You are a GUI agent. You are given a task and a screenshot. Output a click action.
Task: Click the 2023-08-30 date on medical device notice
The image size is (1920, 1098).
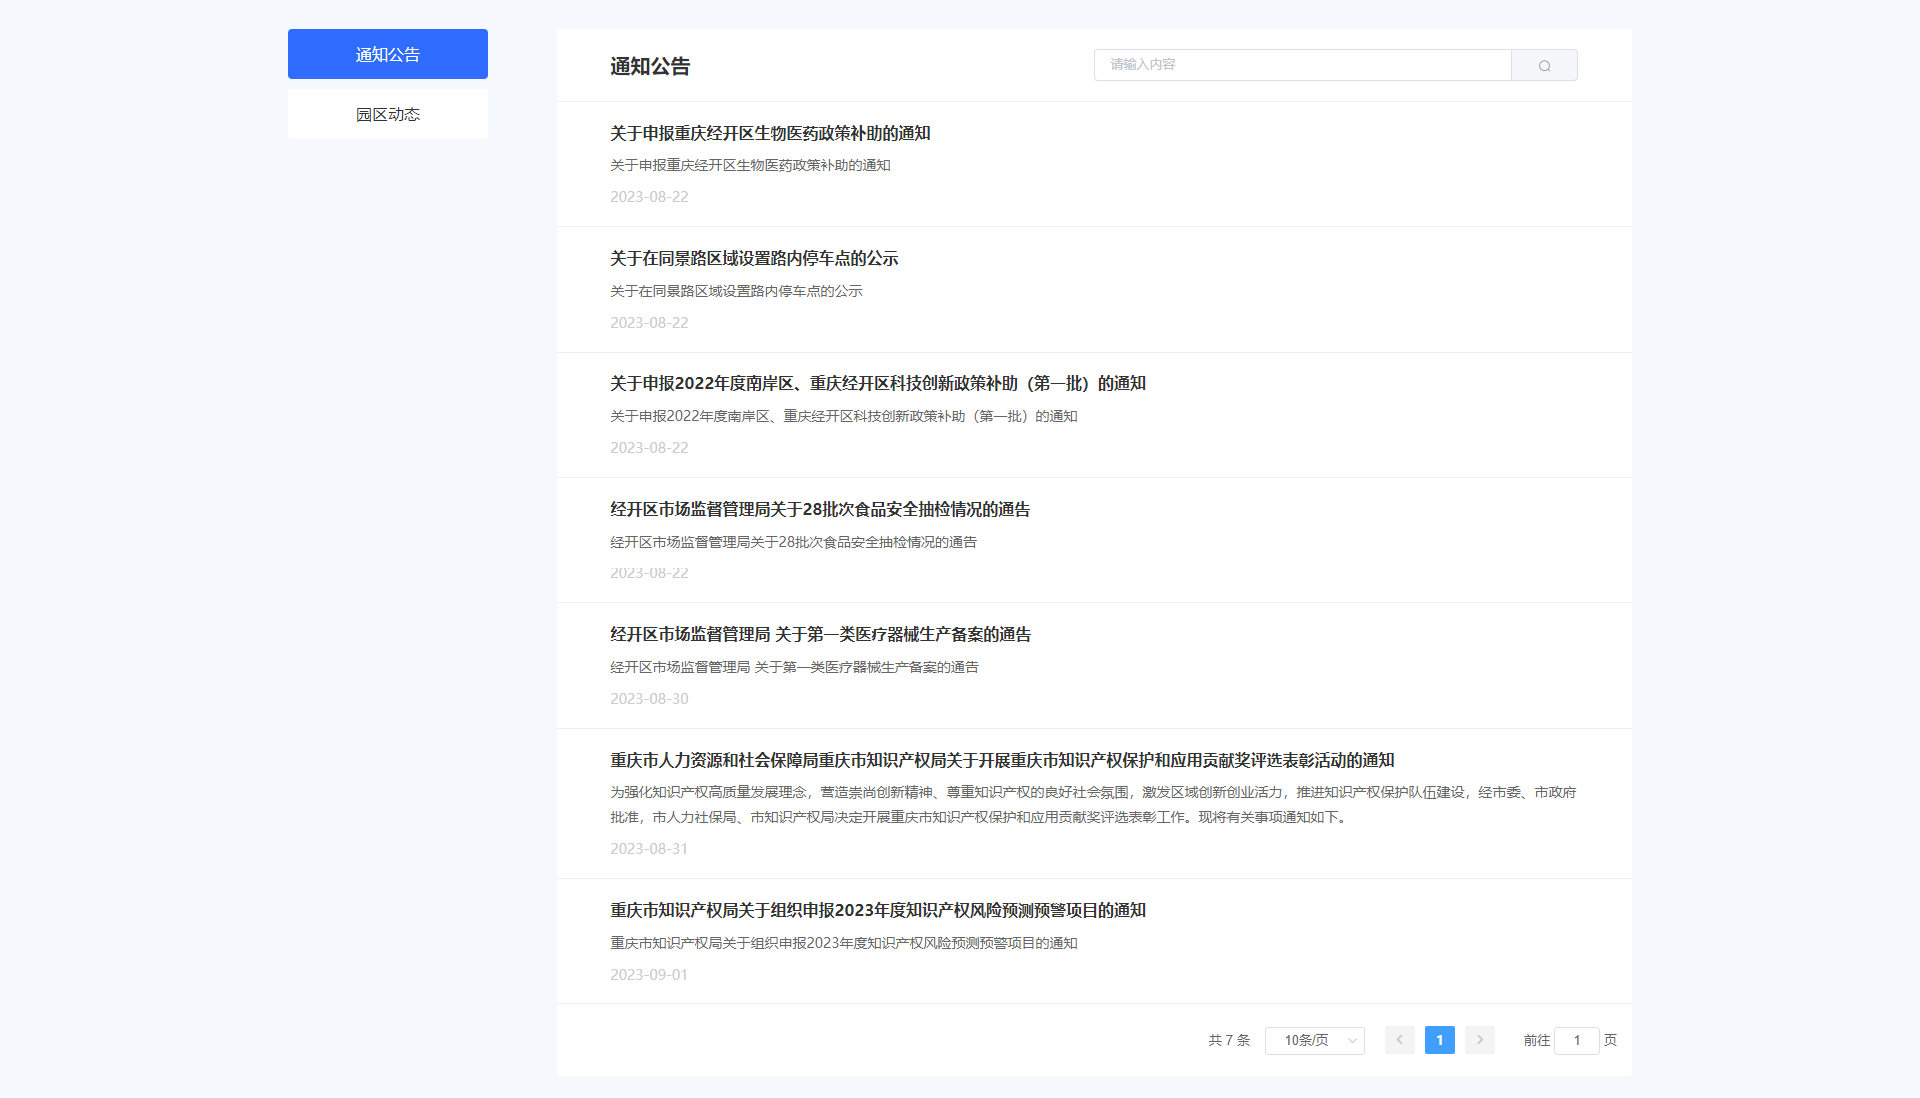tap(649, 698)
